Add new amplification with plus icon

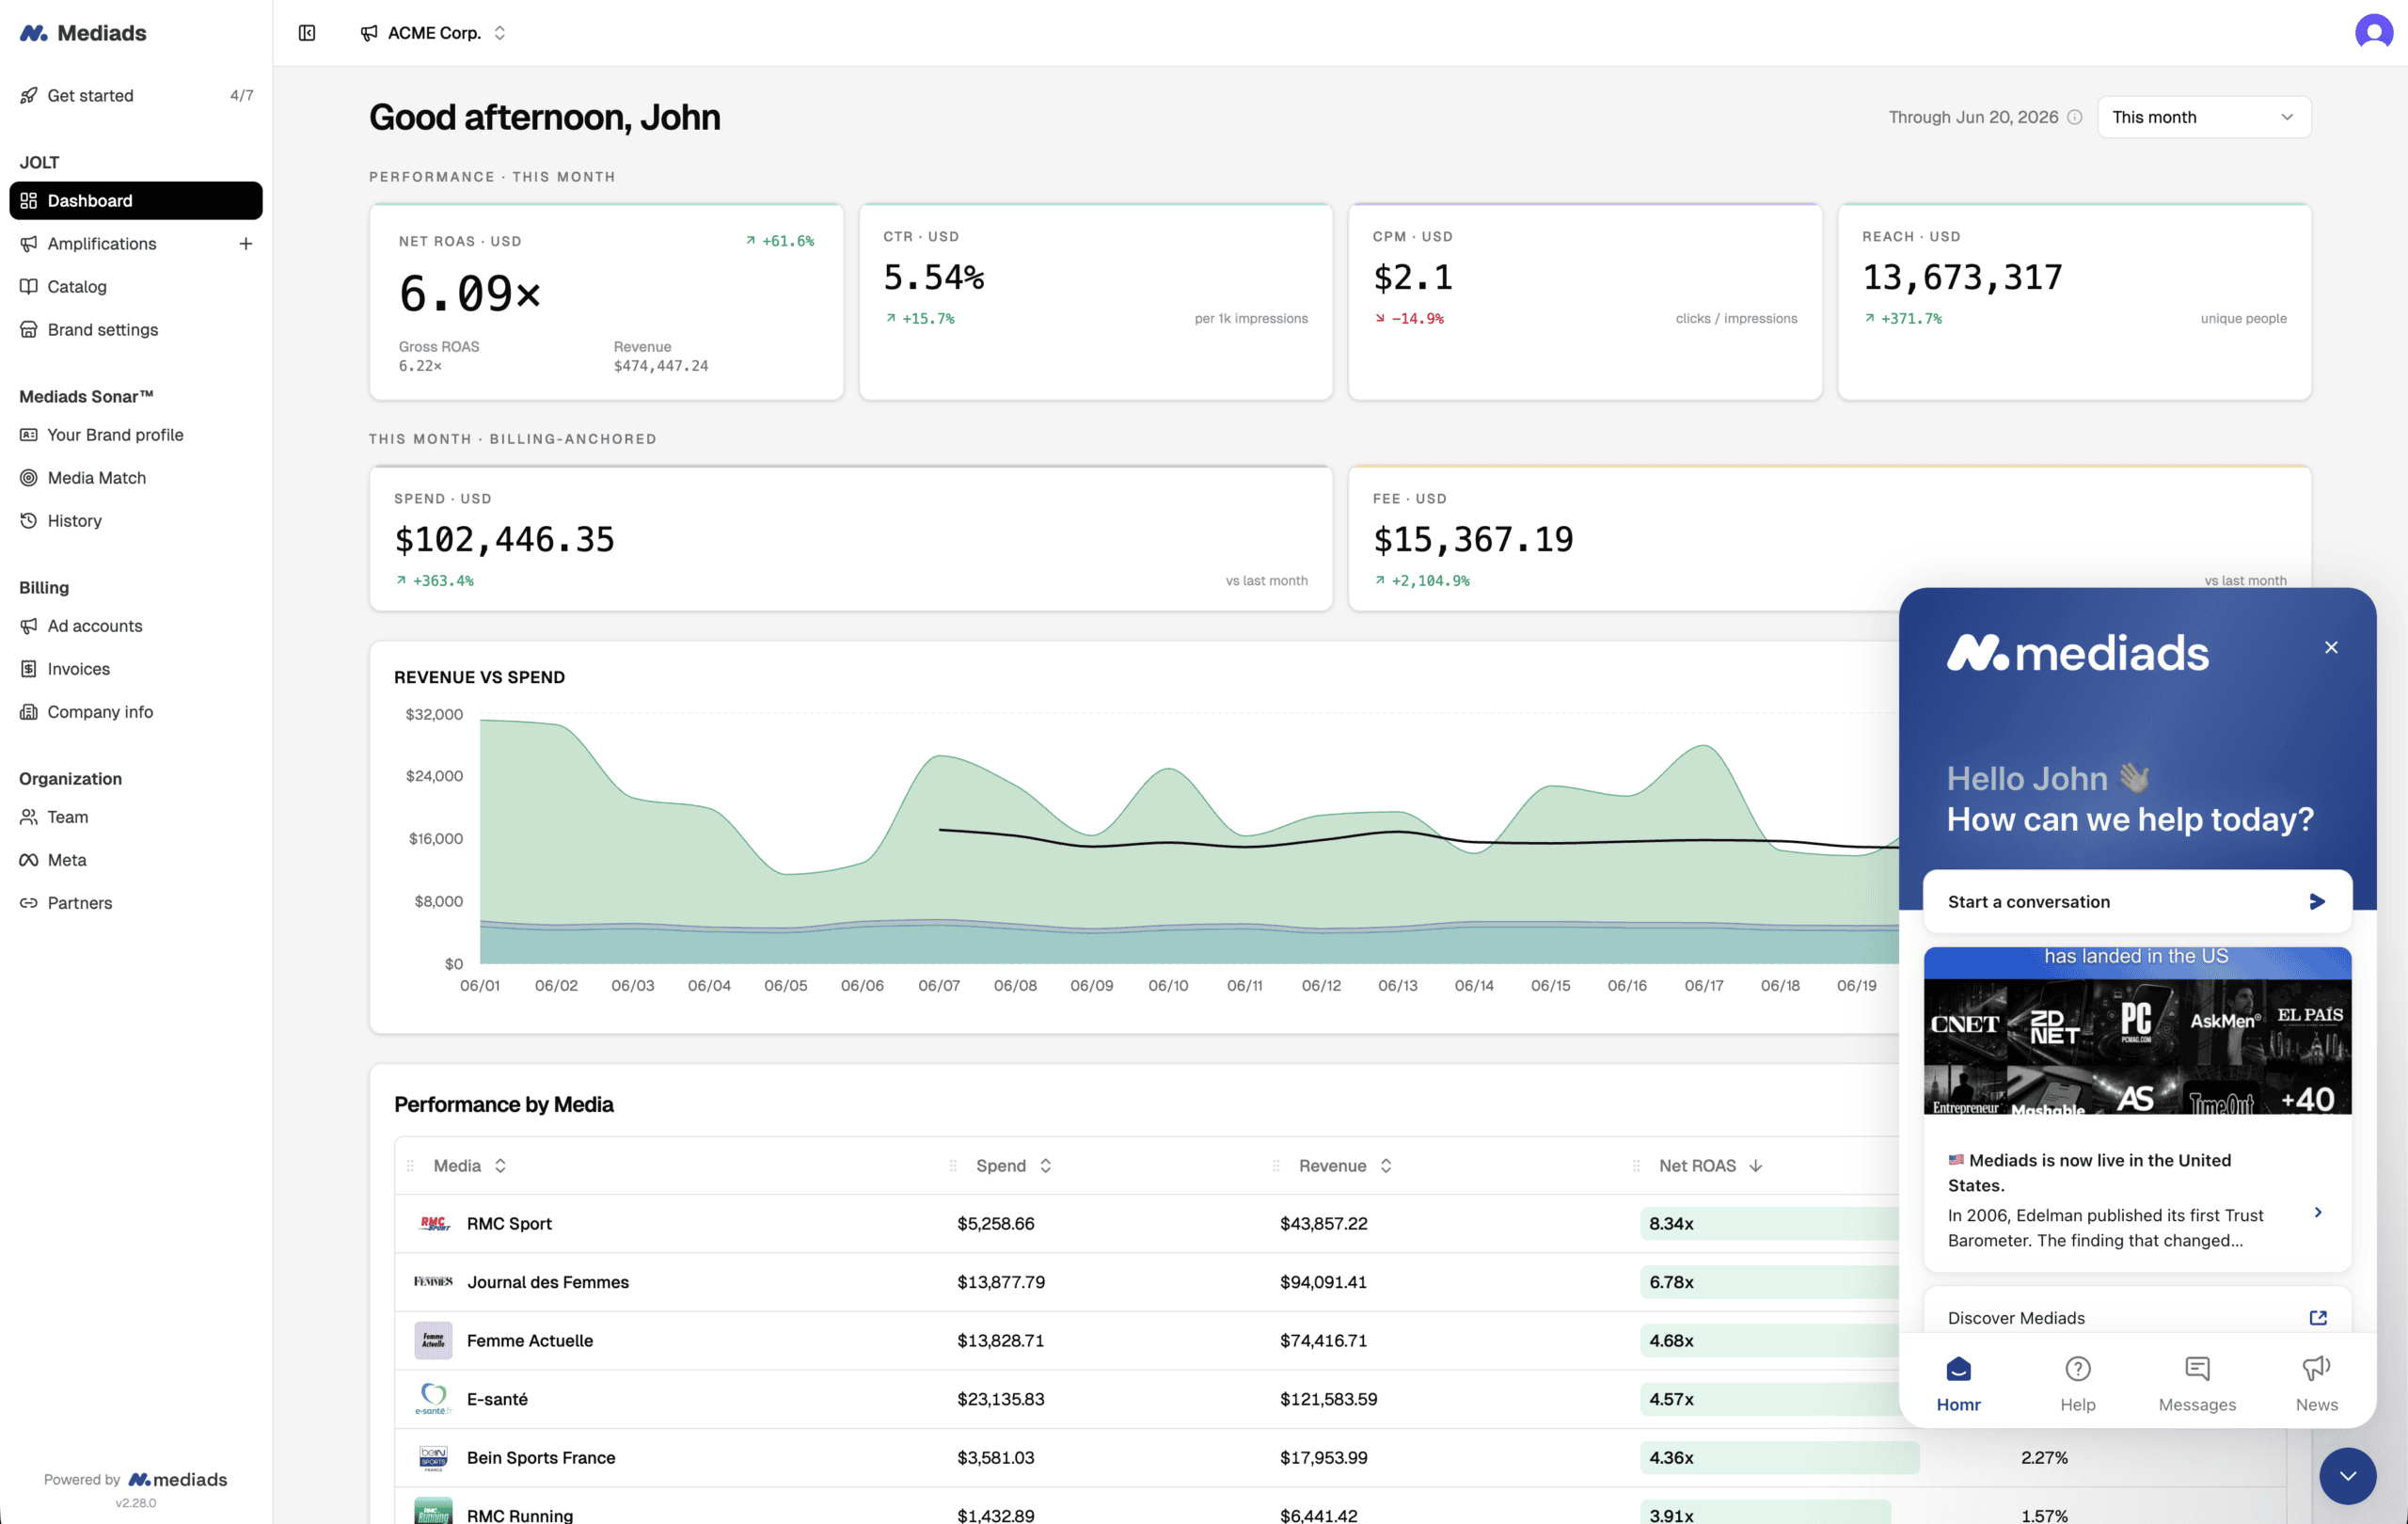[x=245, y=243]
